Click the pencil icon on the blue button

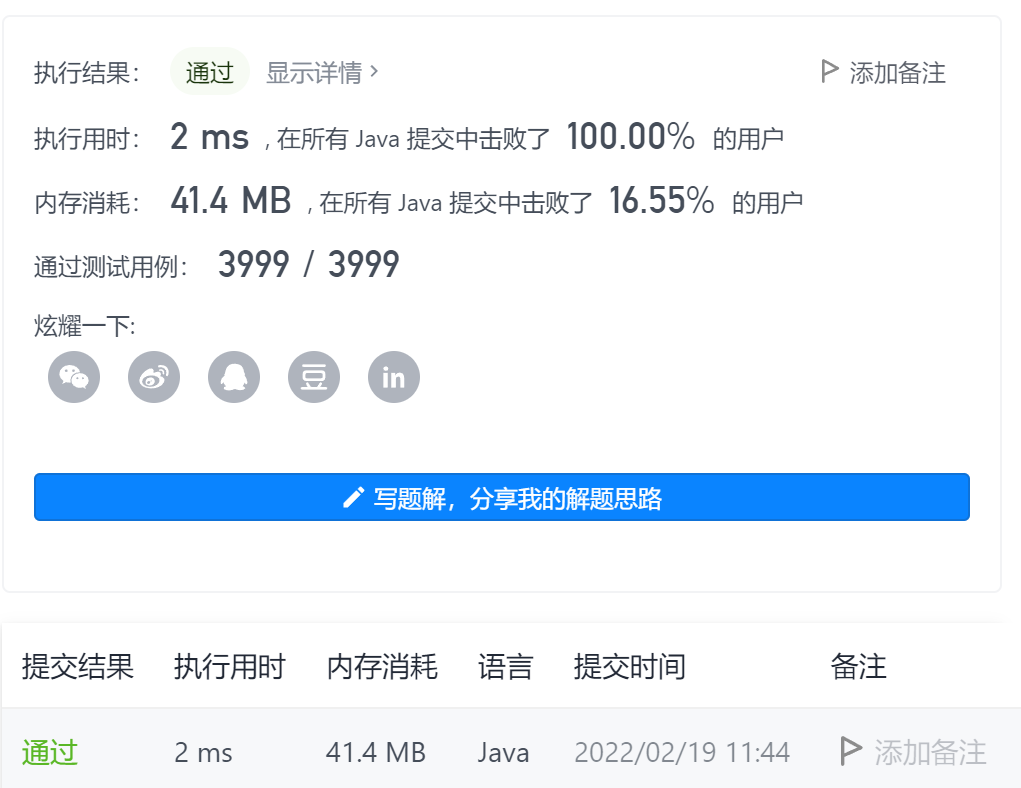click(352, 496)
